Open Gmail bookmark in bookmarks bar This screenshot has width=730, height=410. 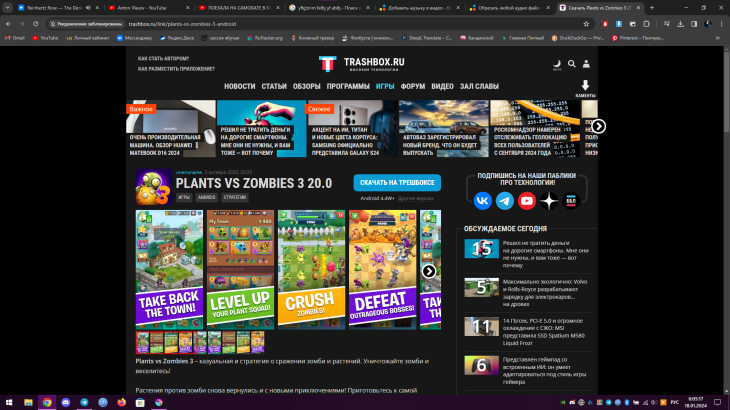14,38
